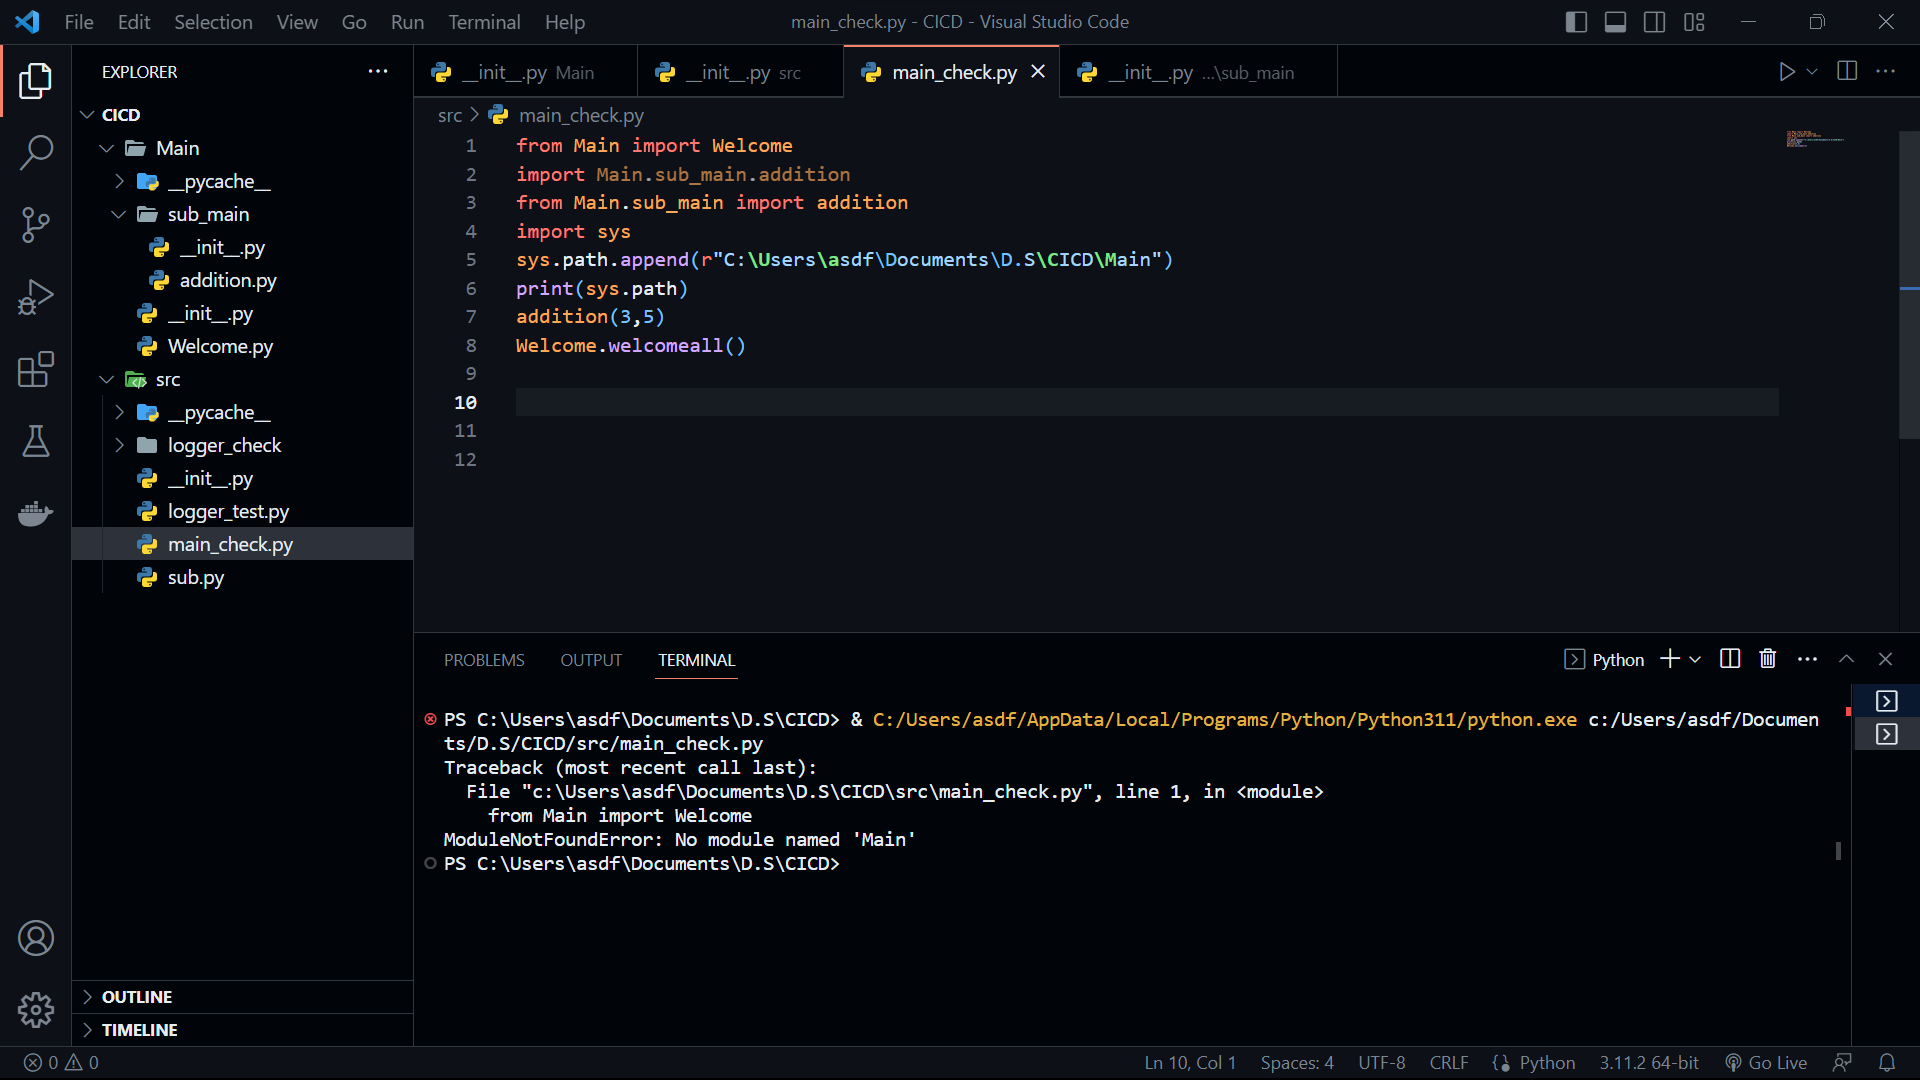Run main_check.py with the play button
The image size is (1920, 1080).
click(1787, 71)
